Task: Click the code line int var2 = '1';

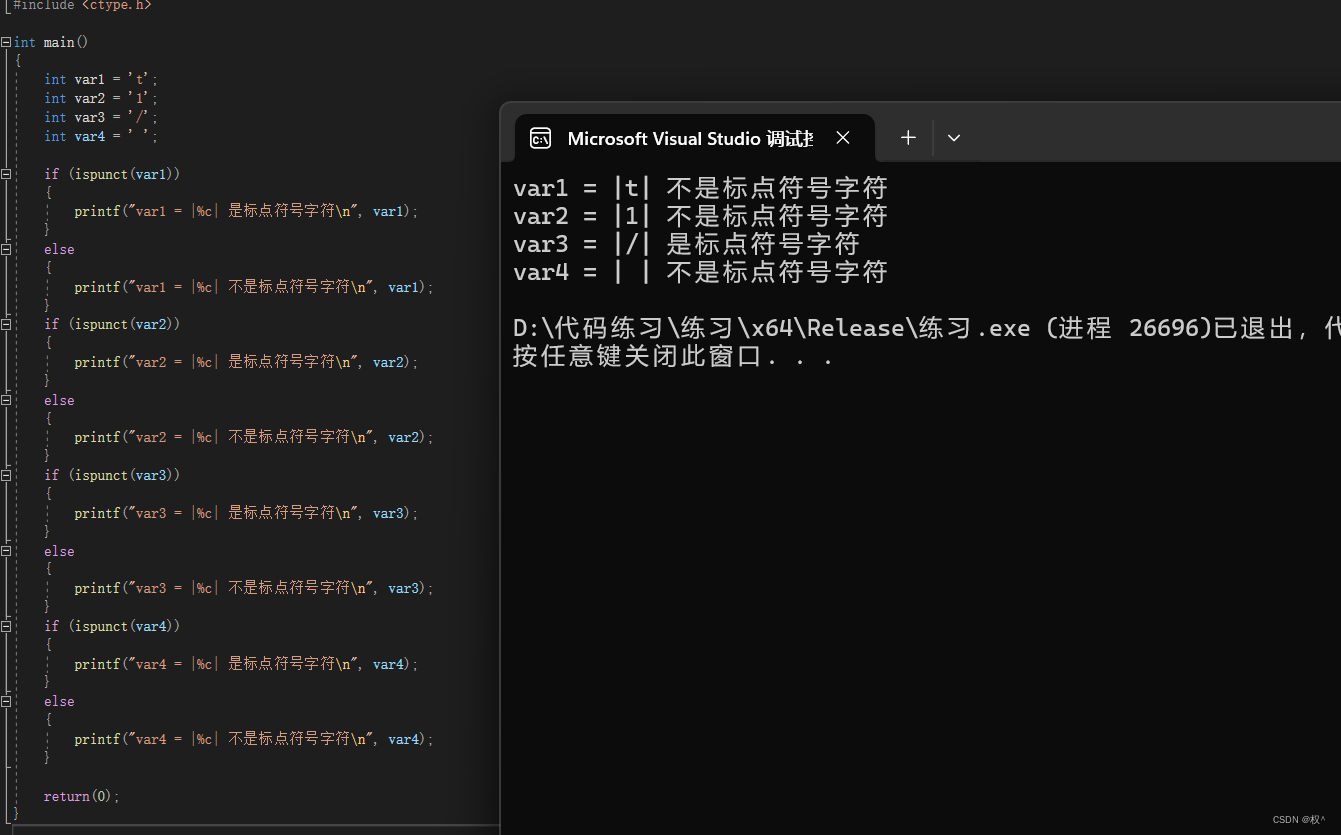Action: pos(101,98)
